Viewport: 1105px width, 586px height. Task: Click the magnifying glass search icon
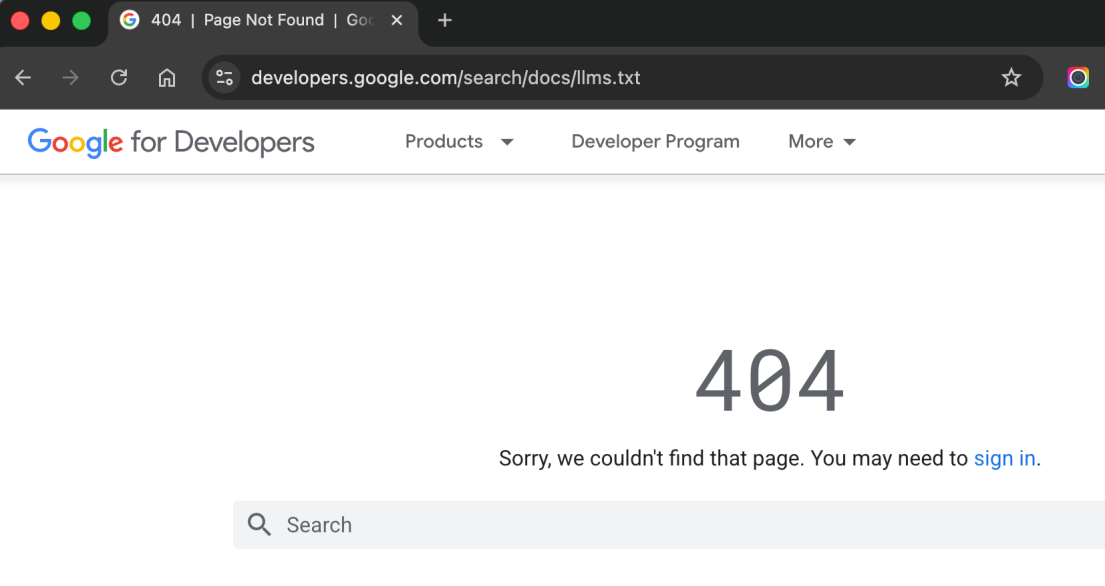pos(259,525)
